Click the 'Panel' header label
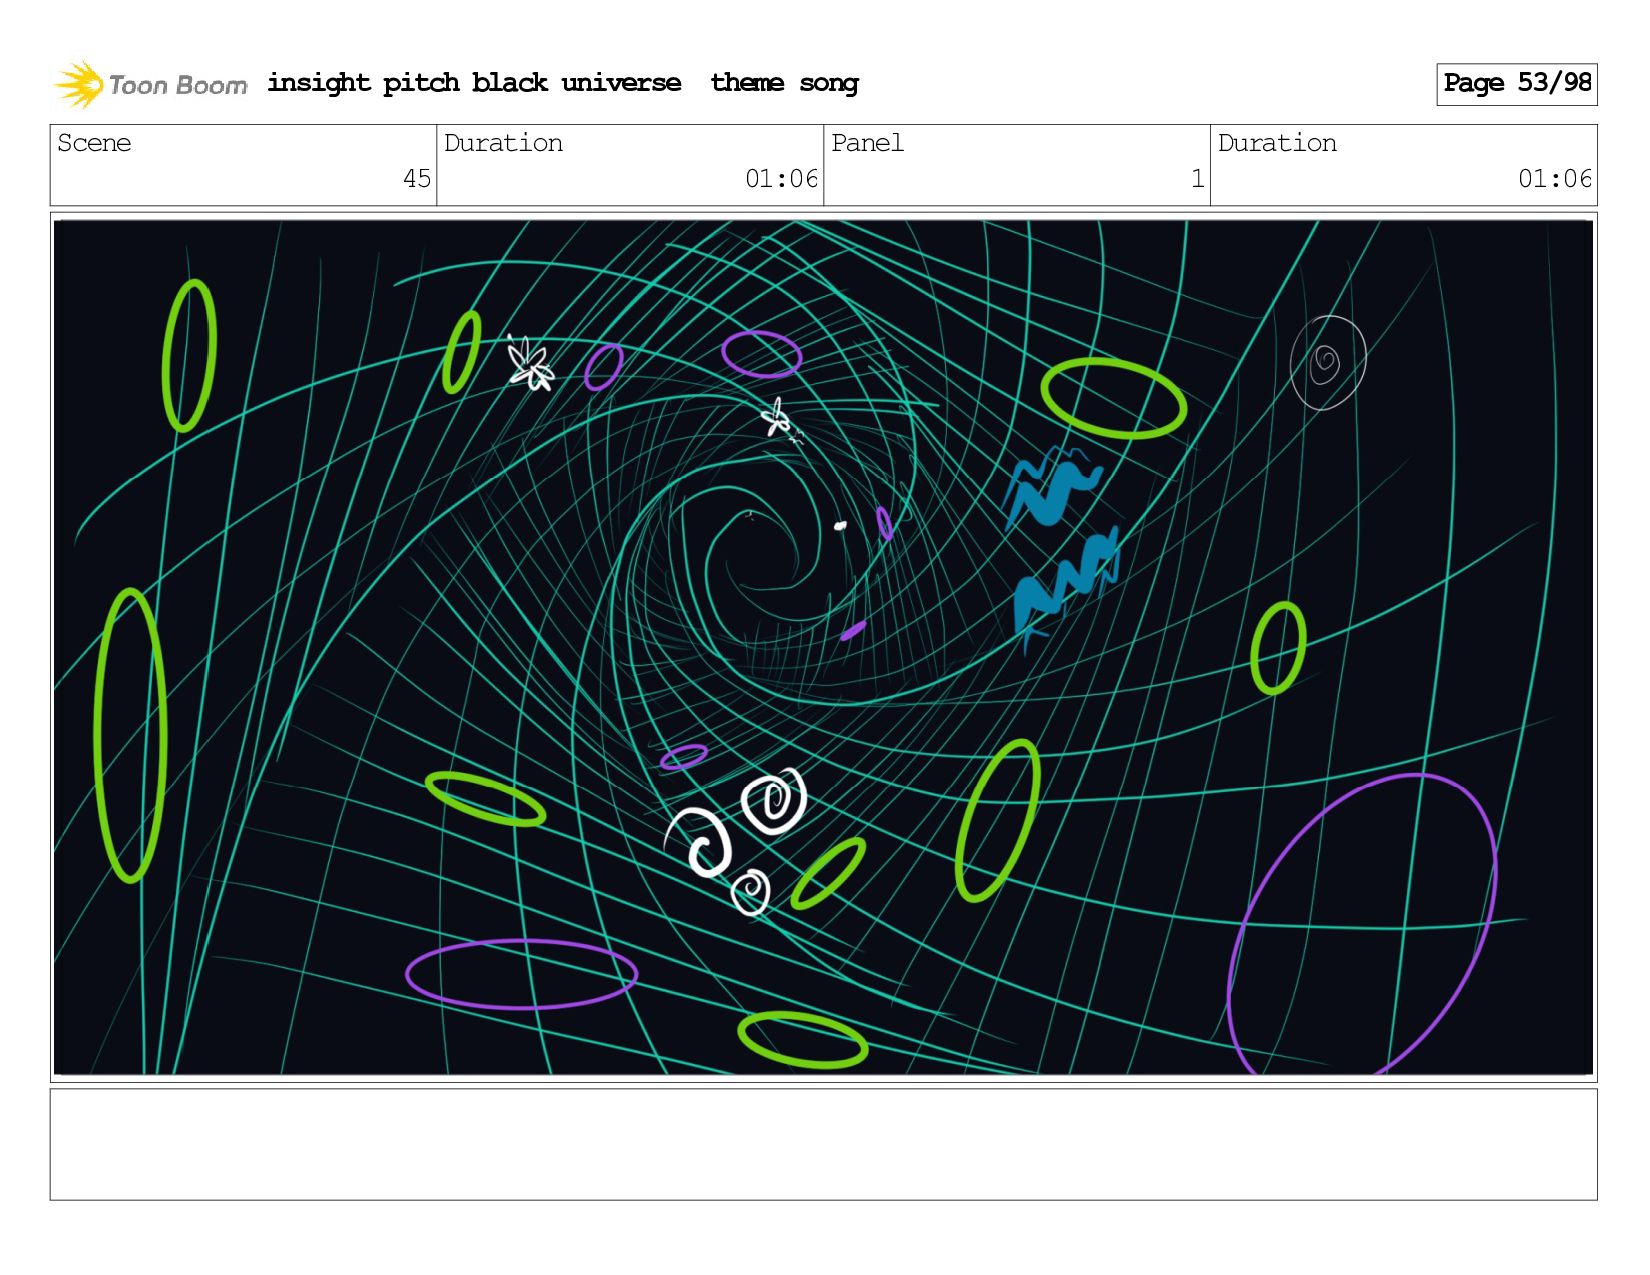 point(867,143)
